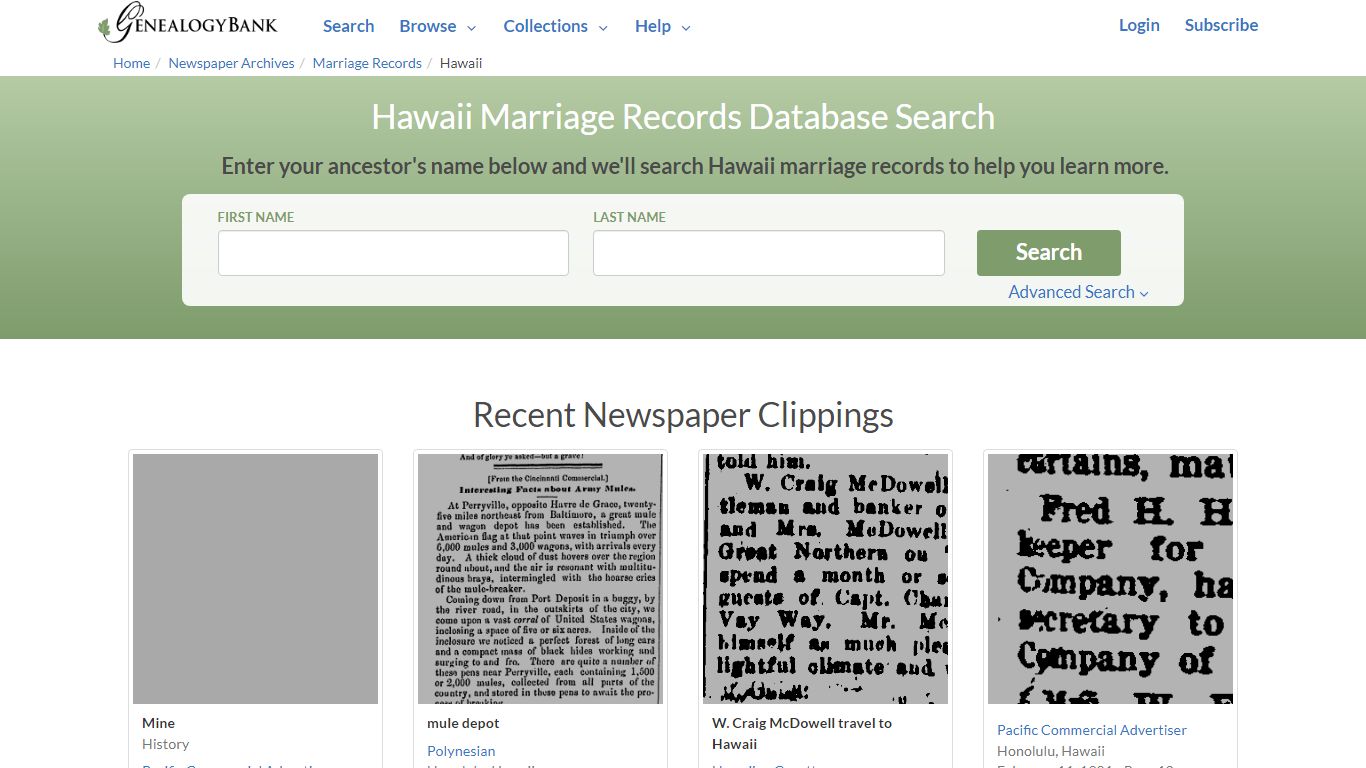Image resolution: width=1366 pixels, height=768 pixels.
Task: Focus the Last Name input field
Action: pos(768,253)
